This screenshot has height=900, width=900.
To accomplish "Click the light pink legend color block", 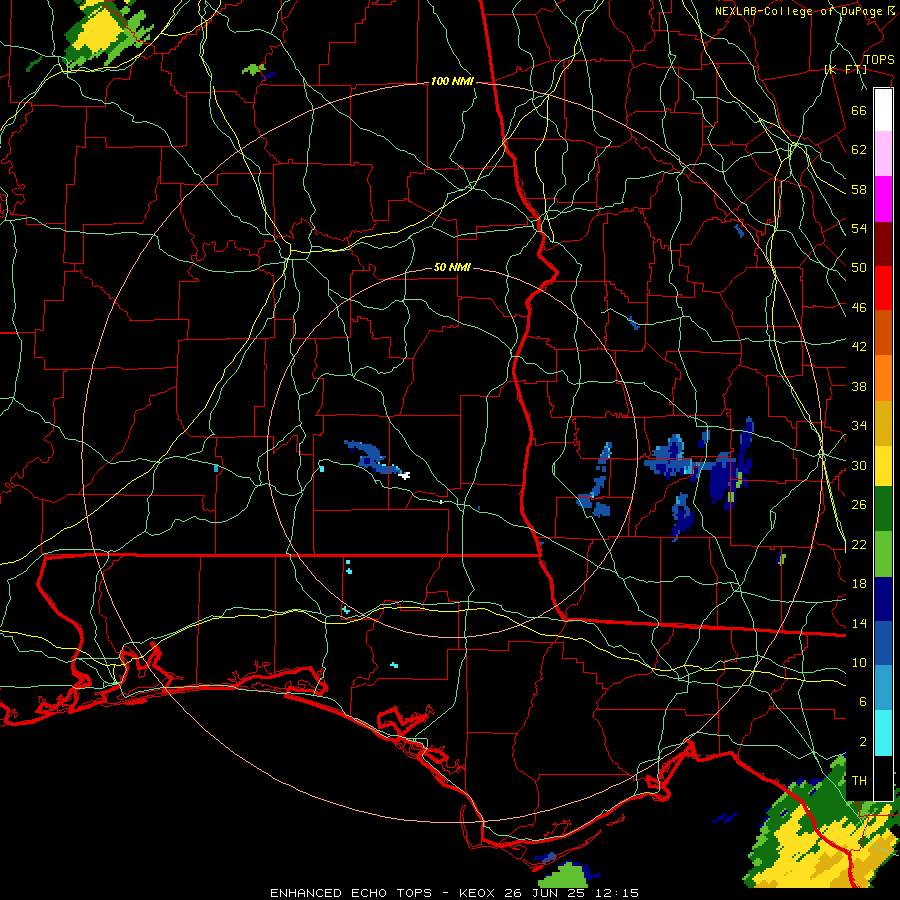I will pos(883,154).
